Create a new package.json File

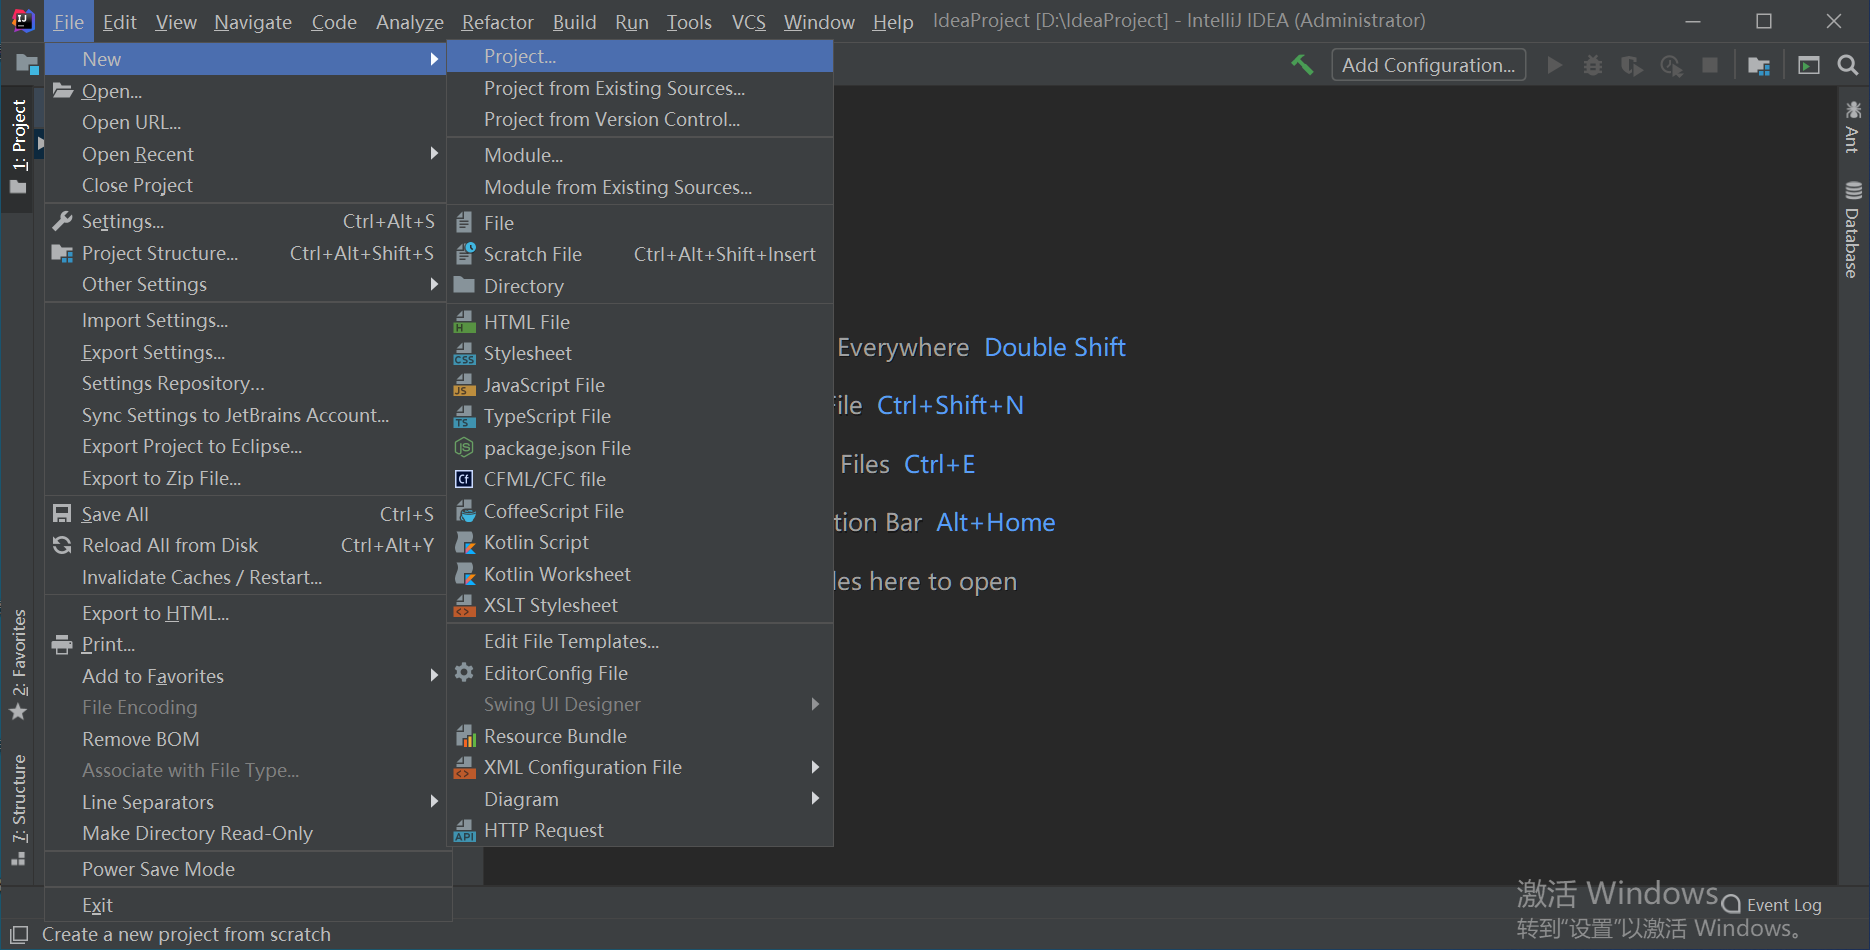point(640,448)
